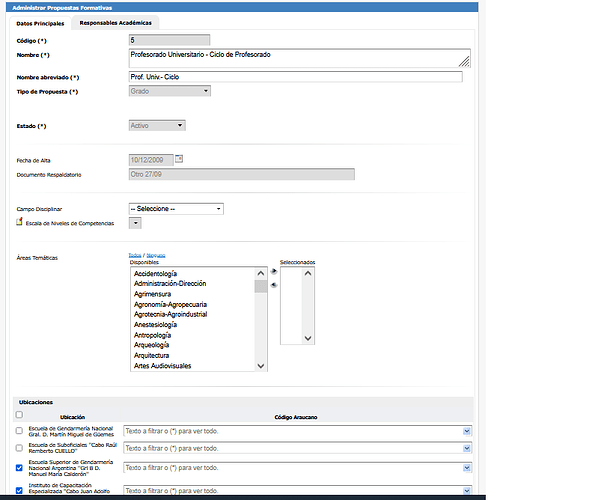
Task: Click Código Araucano filter field for Cabo Raúl CUELLO
Action: (x=298, y=448)
